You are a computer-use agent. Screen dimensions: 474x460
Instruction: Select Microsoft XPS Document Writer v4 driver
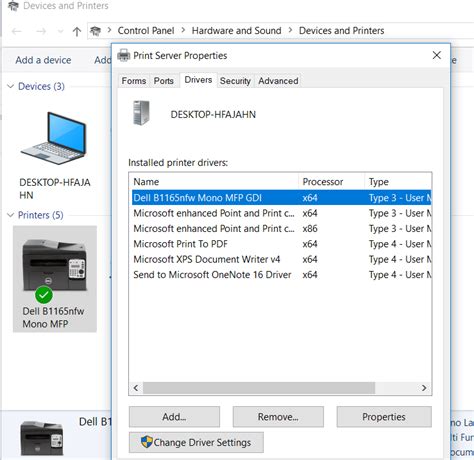point(282,259)
